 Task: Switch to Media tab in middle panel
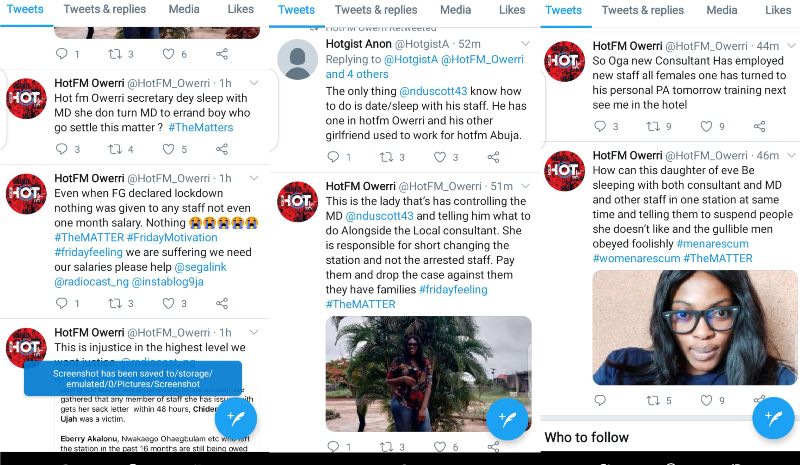[x=455, y=10]
